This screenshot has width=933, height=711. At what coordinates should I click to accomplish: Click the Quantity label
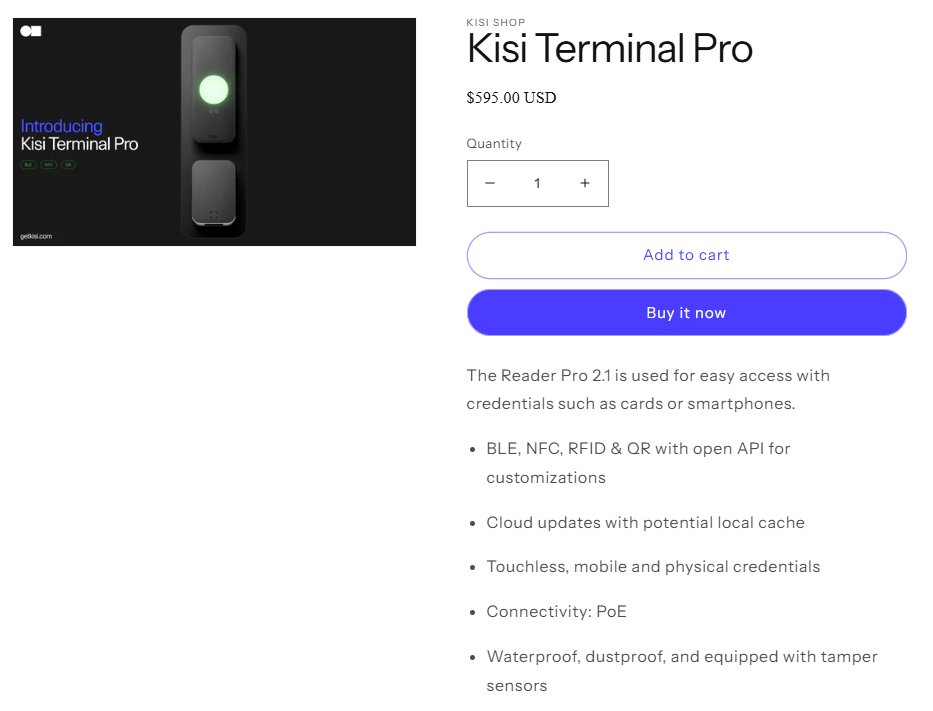pos(494,144)
